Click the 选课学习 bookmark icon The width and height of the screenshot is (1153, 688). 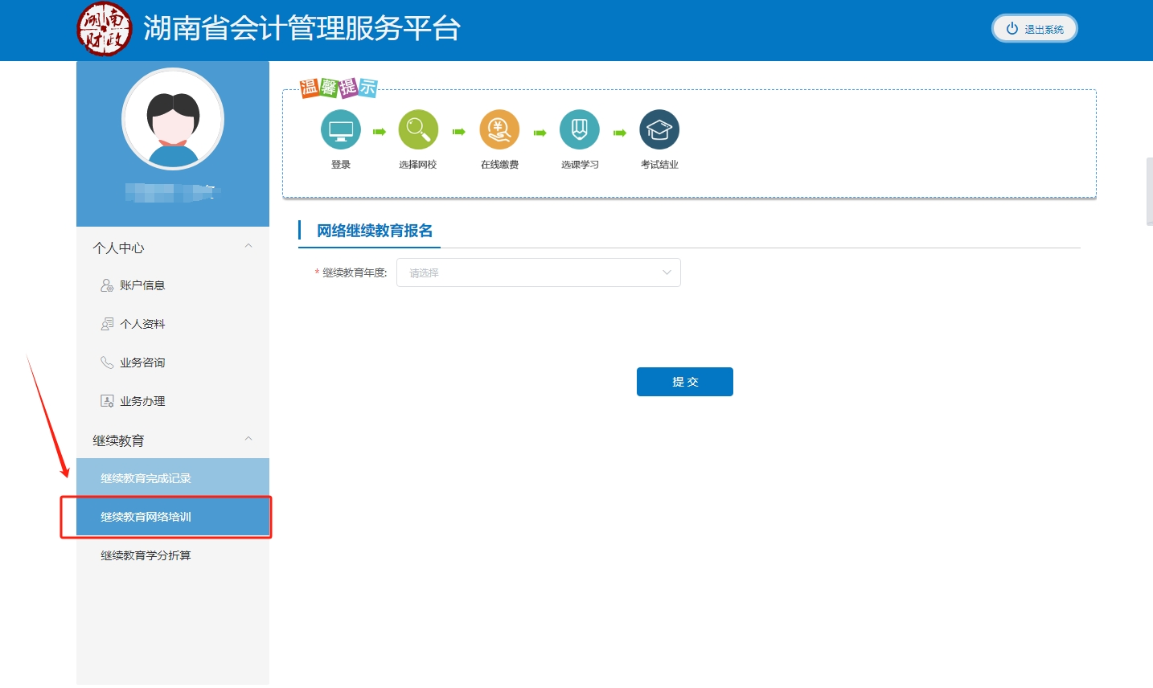pyautogui.click(x=579, y=128)
